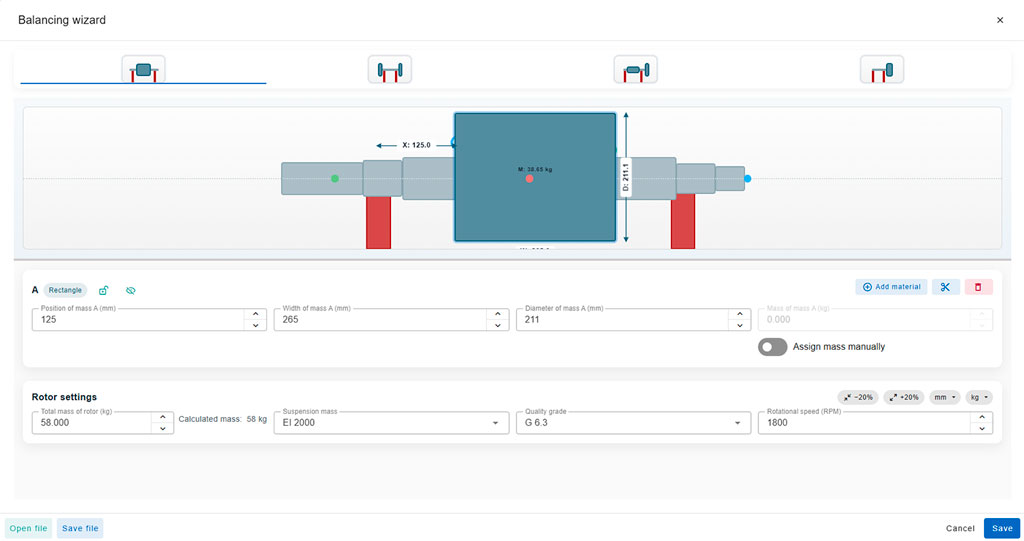
Task: Click the scissors cut icon
Action: (x=945, y=287)
